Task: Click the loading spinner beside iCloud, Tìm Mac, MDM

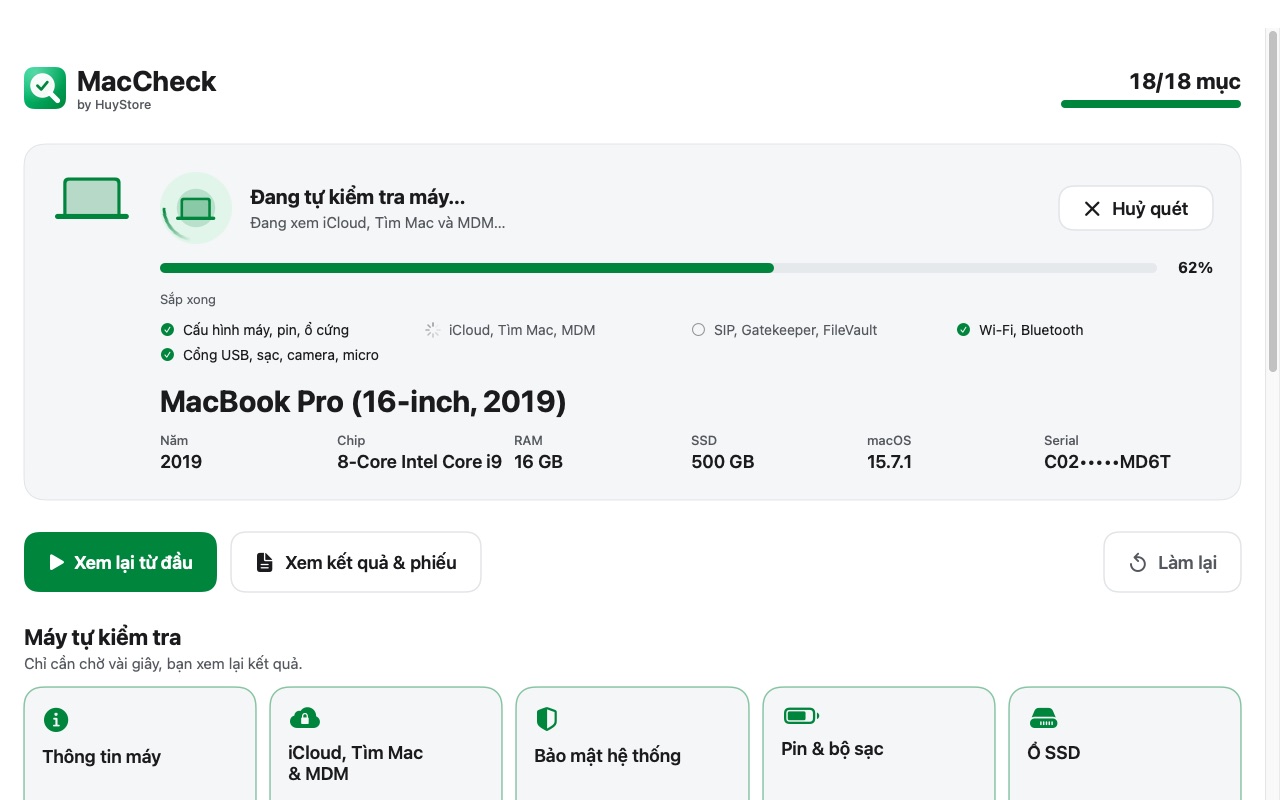Action: point(432,330)
